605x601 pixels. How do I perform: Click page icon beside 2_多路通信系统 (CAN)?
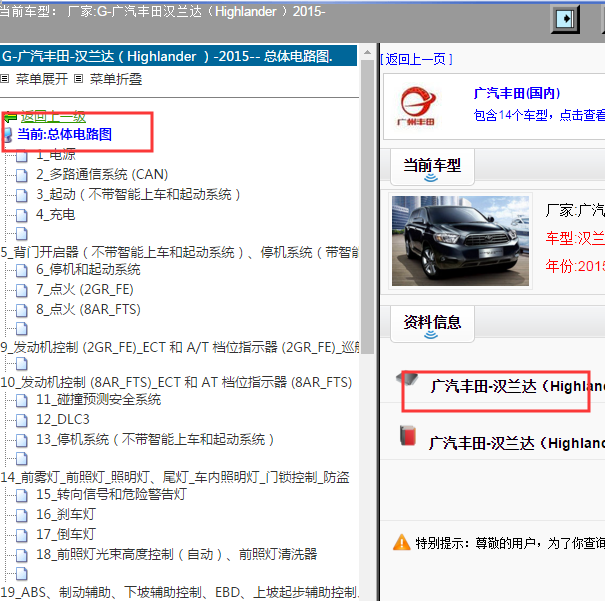(22, 175)
